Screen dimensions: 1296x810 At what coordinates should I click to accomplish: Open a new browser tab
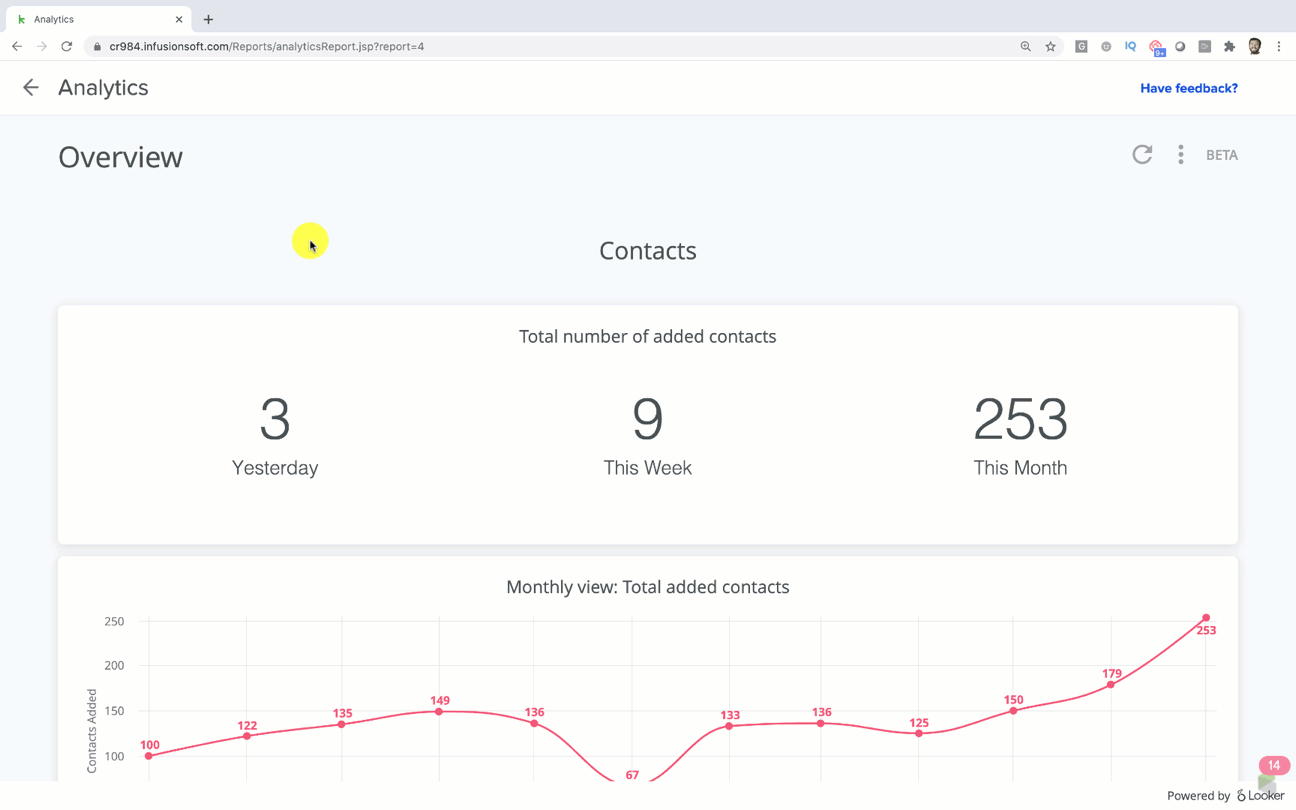(208, 19)
